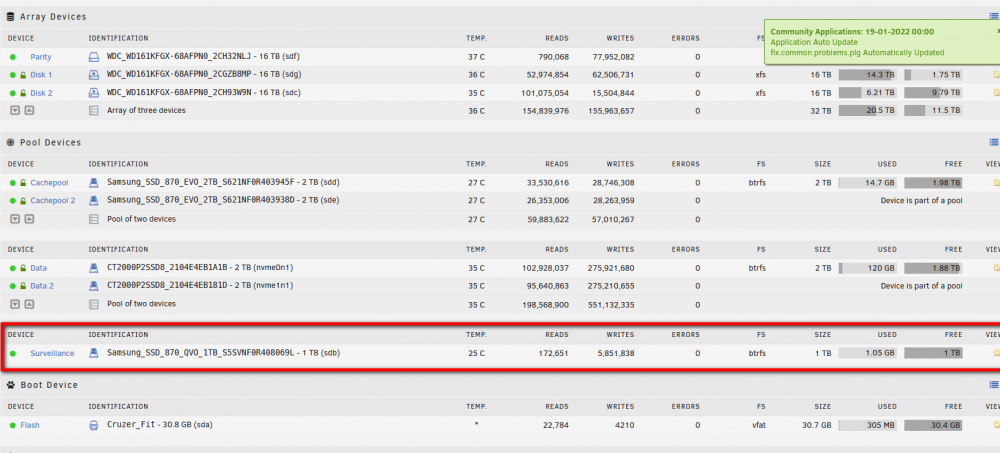Click the USB flash icon beside Cruzer_Fit
This screenshot has height=453, width=1000.
pos(94,425)
